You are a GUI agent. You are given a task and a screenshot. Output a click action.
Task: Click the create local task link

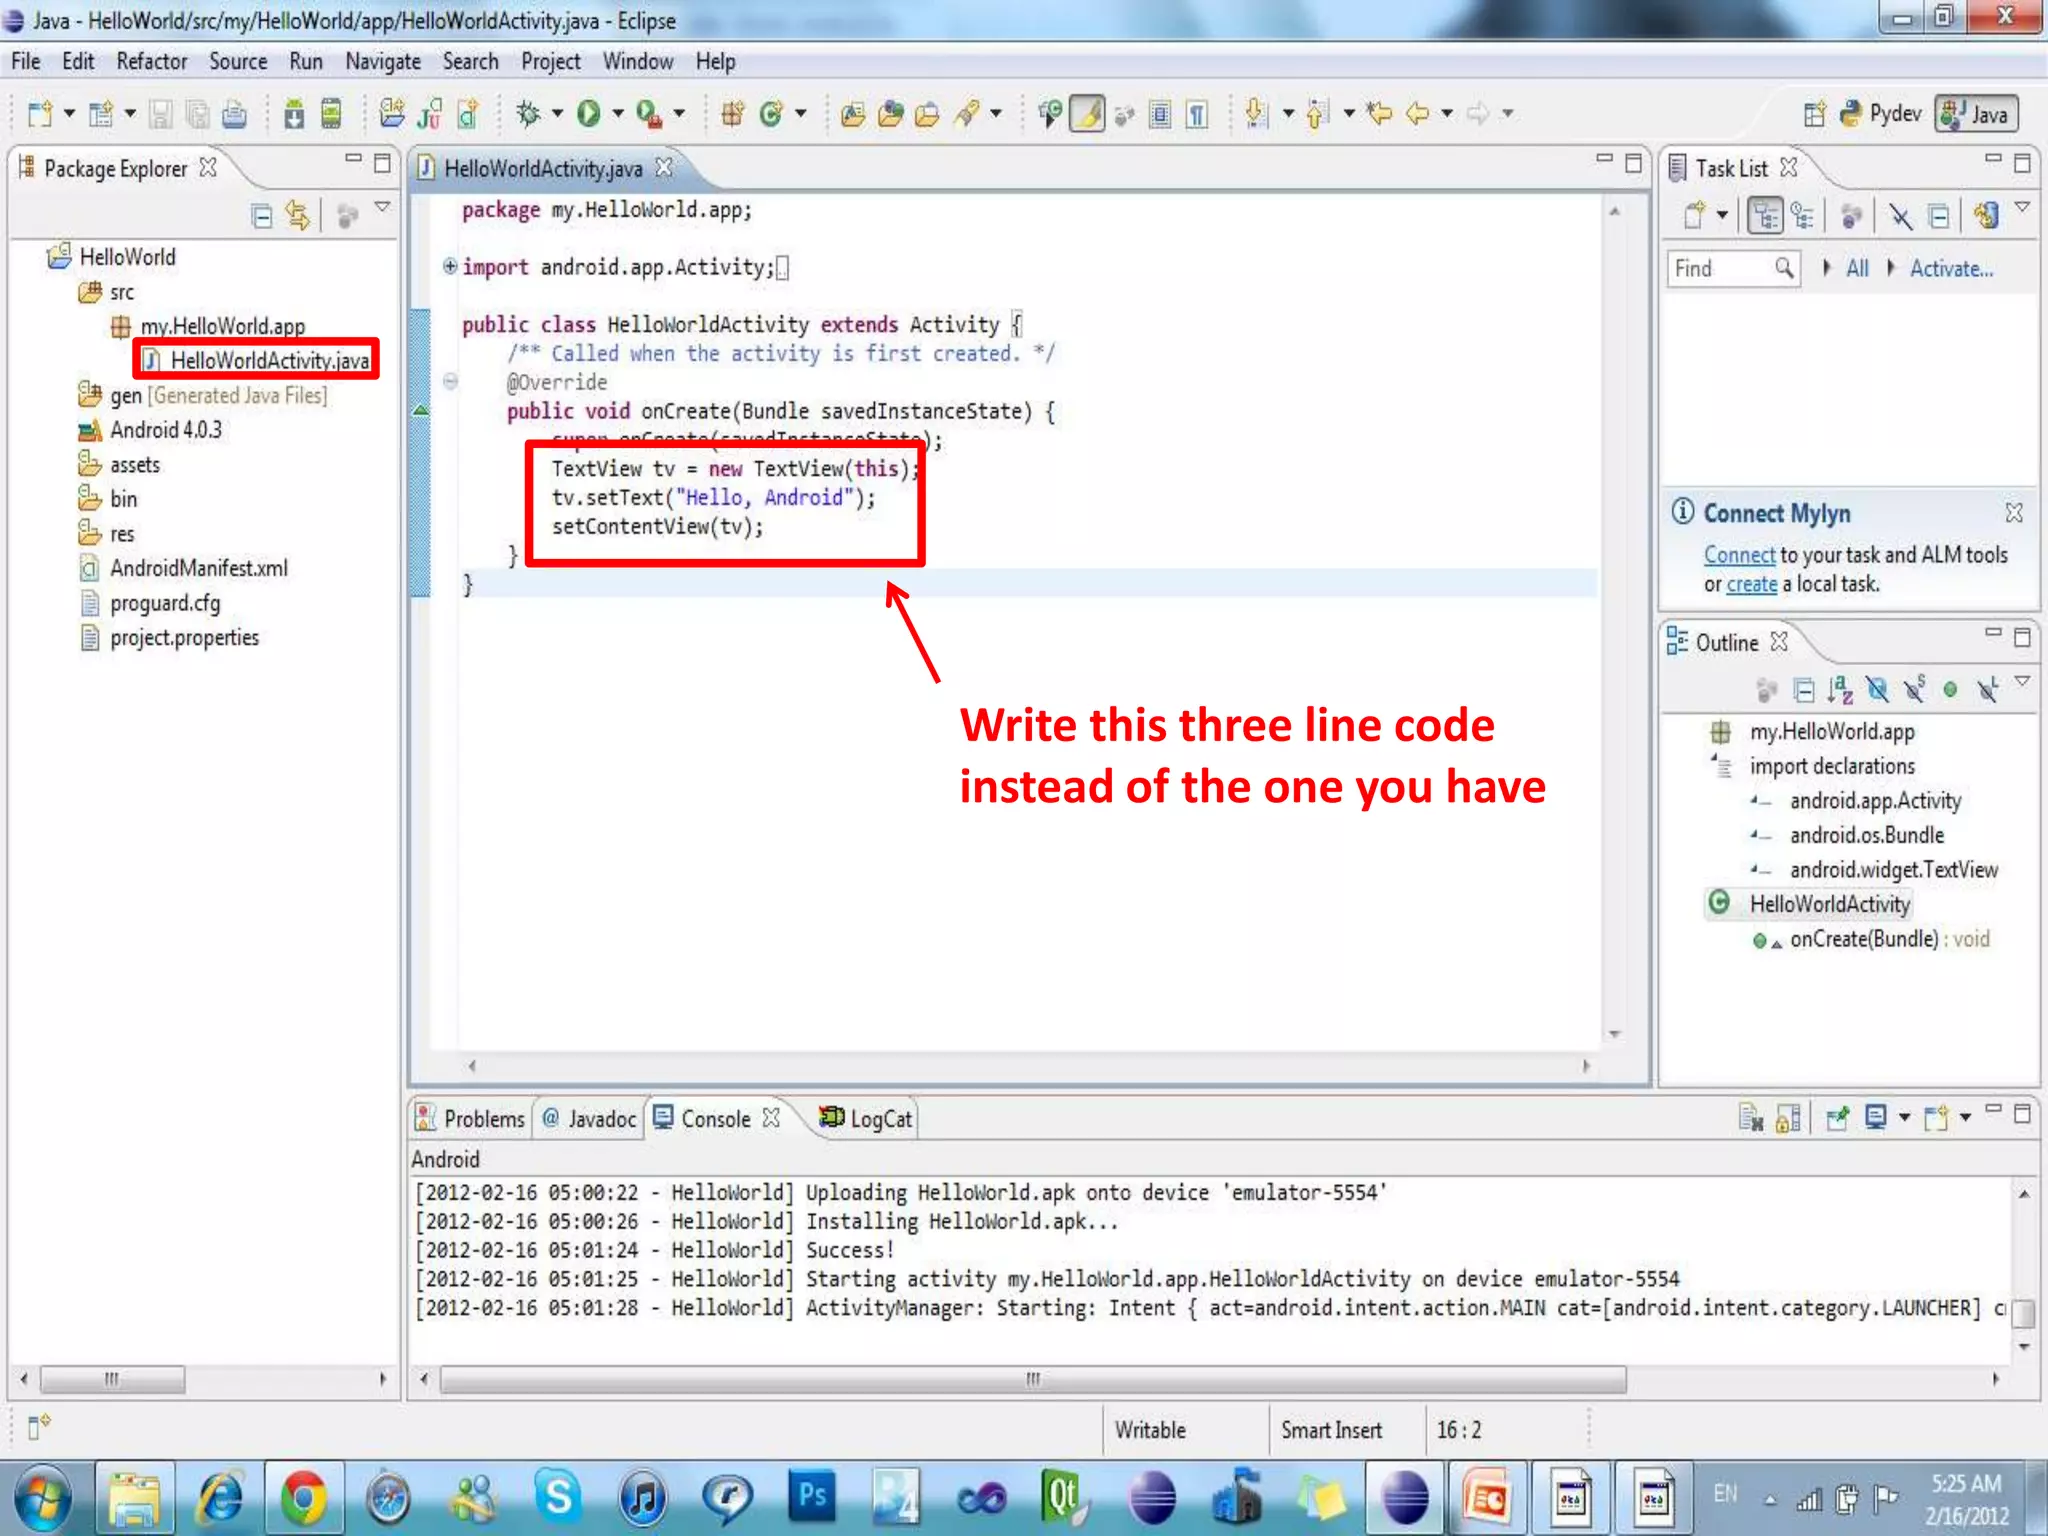[1752, 584]
